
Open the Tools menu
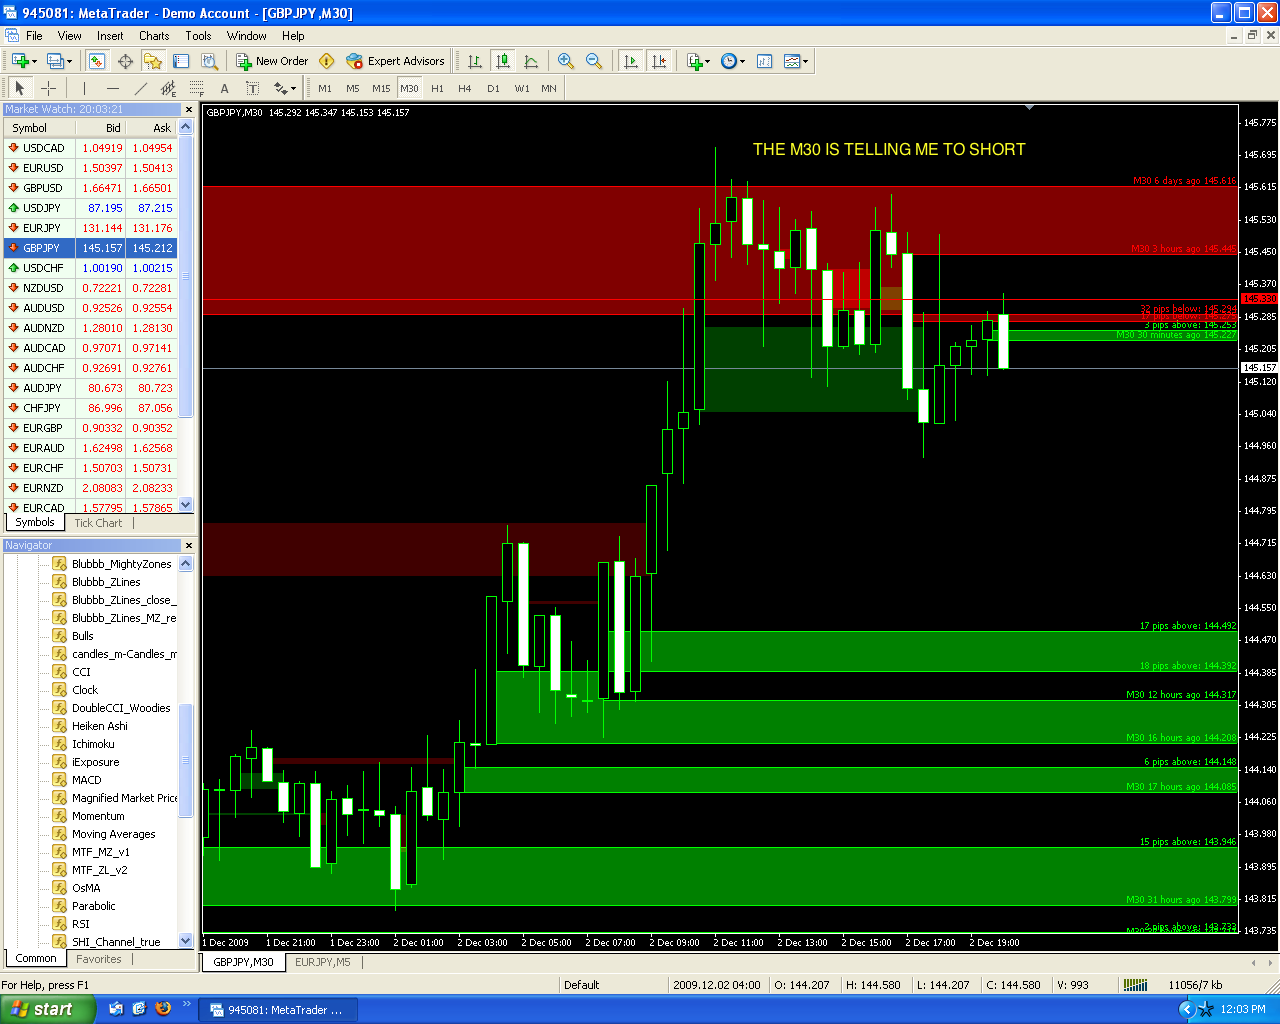[x=198, y=36]
